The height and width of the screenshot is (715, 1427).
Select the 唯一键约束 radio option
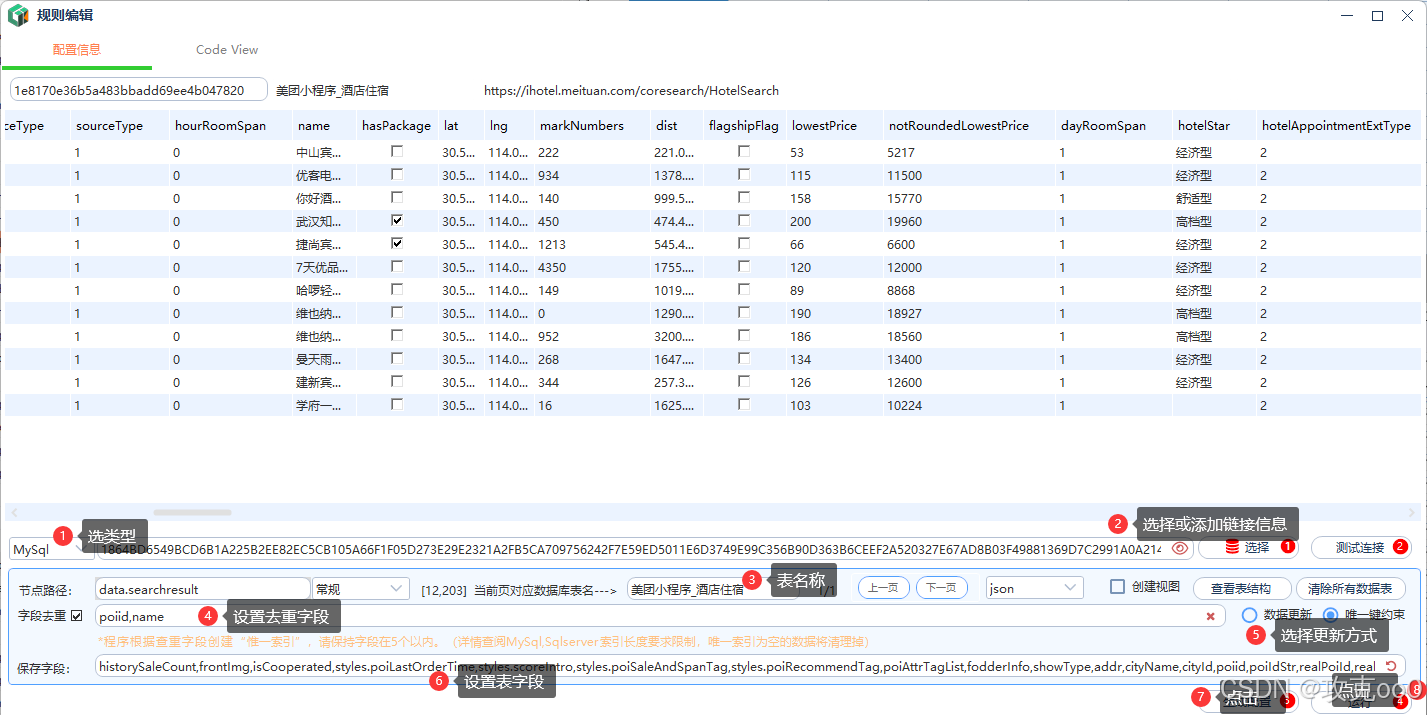point(1331,615)
